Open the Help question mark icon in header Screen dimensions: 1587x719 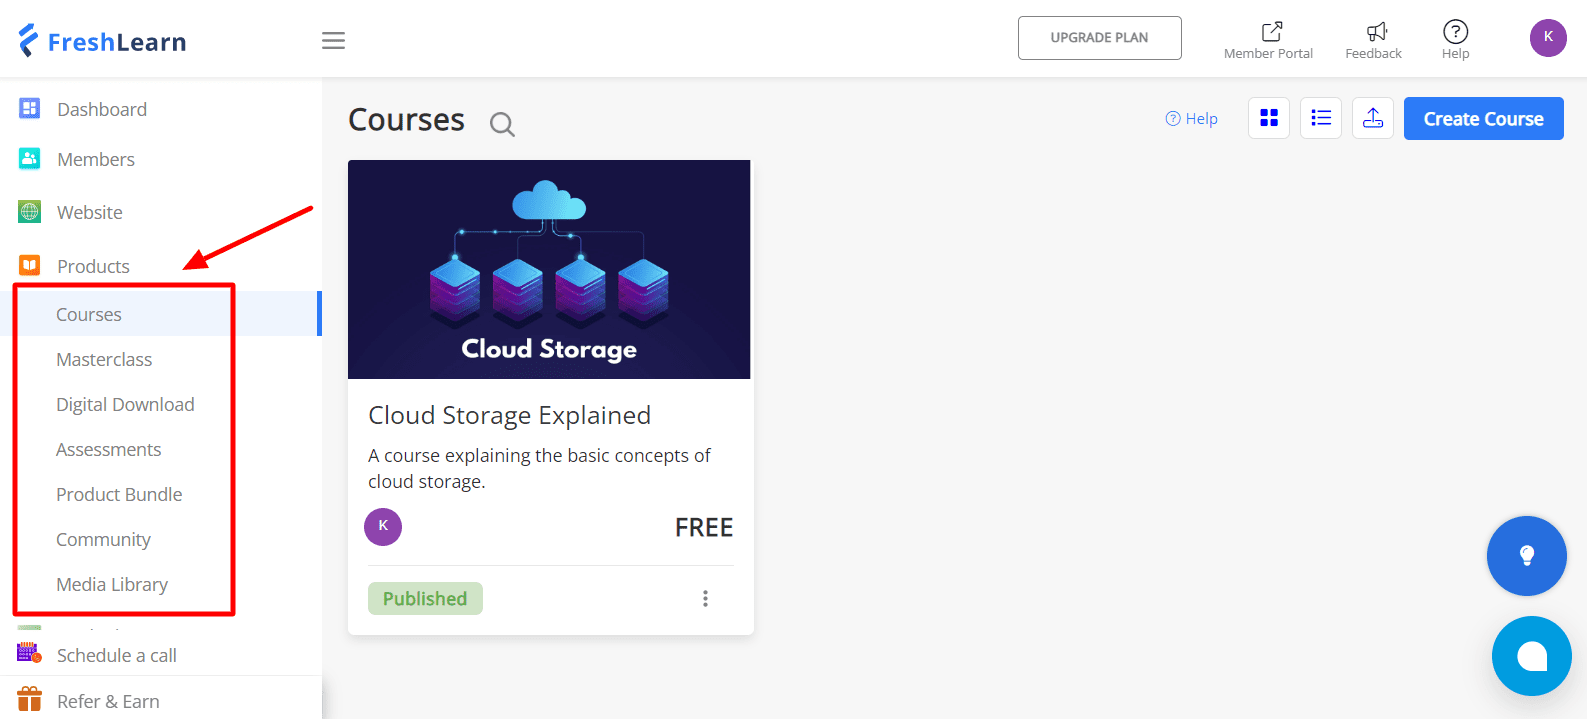click(1456, 32)
